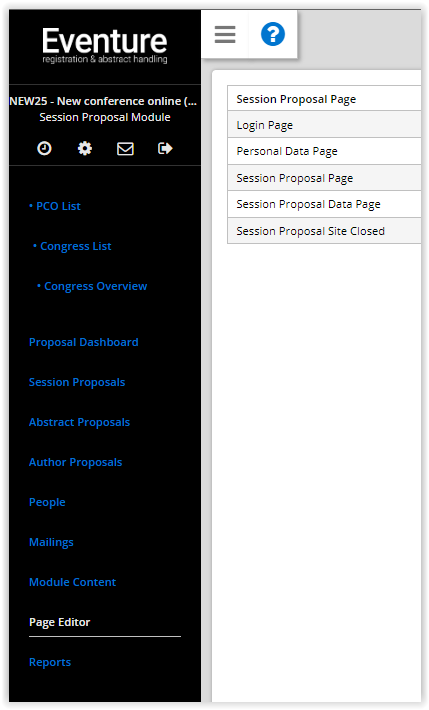Open the blue question mark help icon
Screen dimensions: 429x710
pyautogui.click(x=273, y=34)
